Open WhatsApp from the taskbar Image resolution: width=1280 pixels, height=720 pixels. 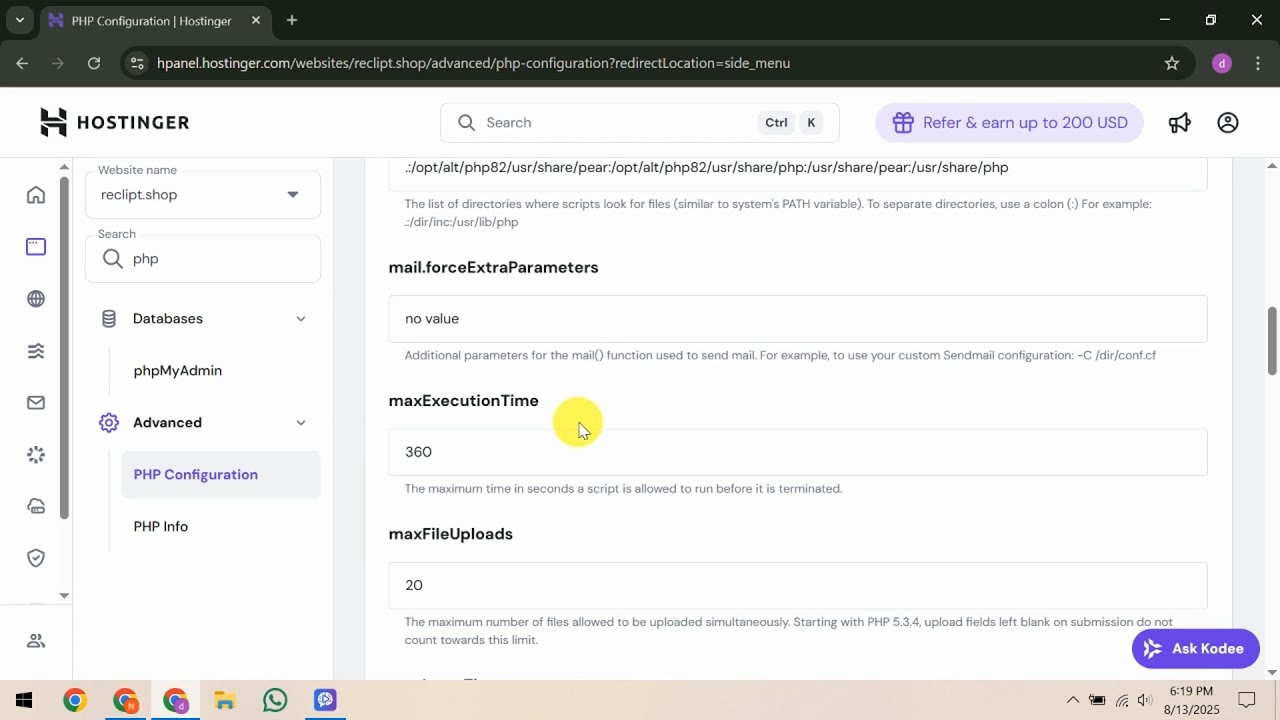pos(275,700)
